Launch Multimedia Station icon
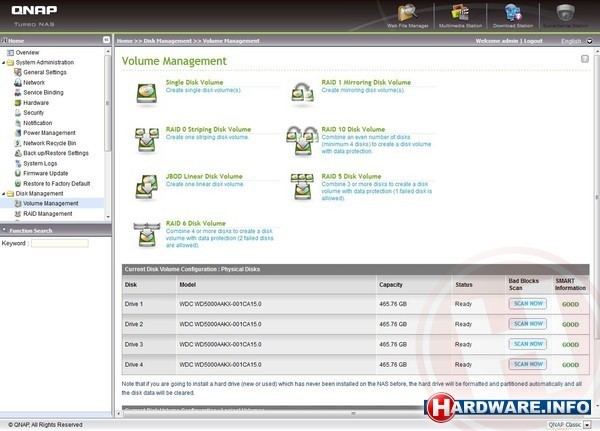 click(x=460, y=13)
